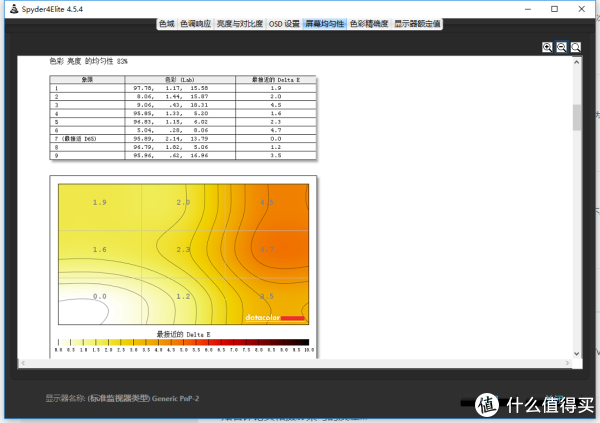Open the 显示器额定值 tab
600x423 pixels.
tap(417, 24)
